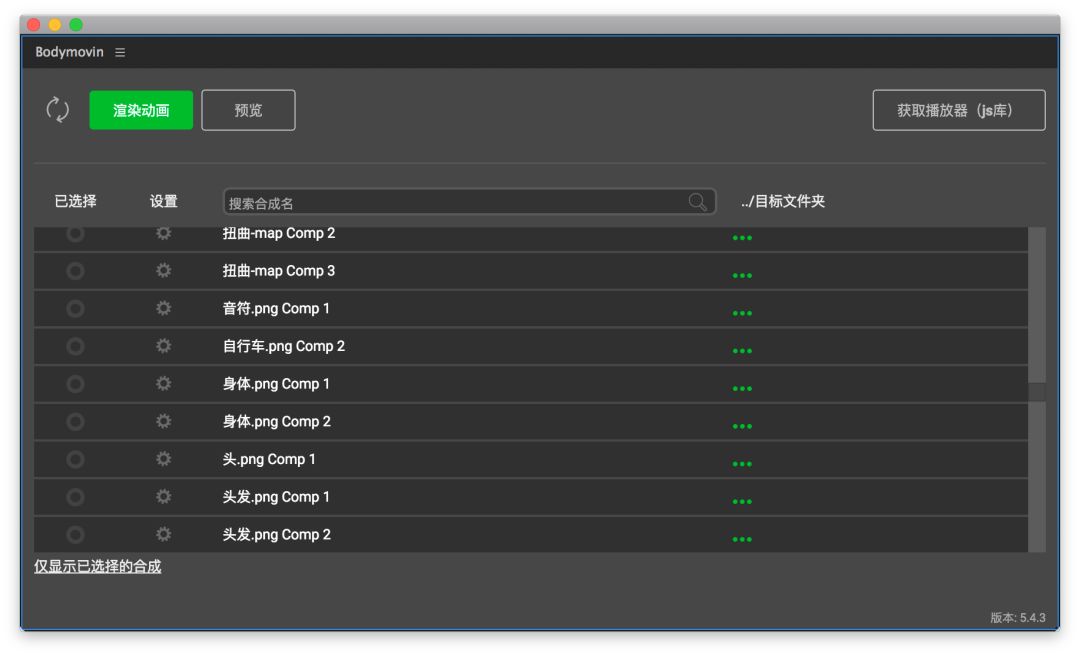Screen dimensions: 1080x656
Task: Choose destination folder dots for 身体.png Comp 2
Action: tap(742, 426)
